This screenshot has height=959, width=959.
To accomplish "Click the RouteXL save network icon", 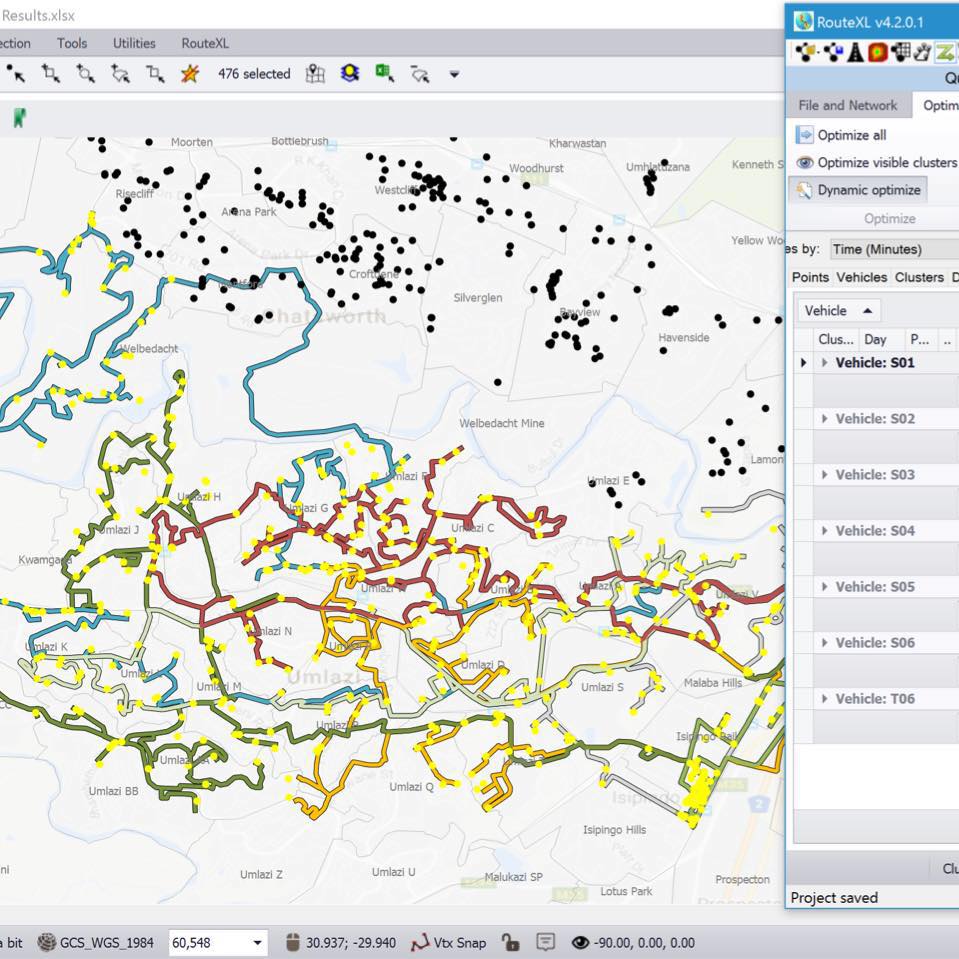I will pyautogui.click(x=833, y=53).
